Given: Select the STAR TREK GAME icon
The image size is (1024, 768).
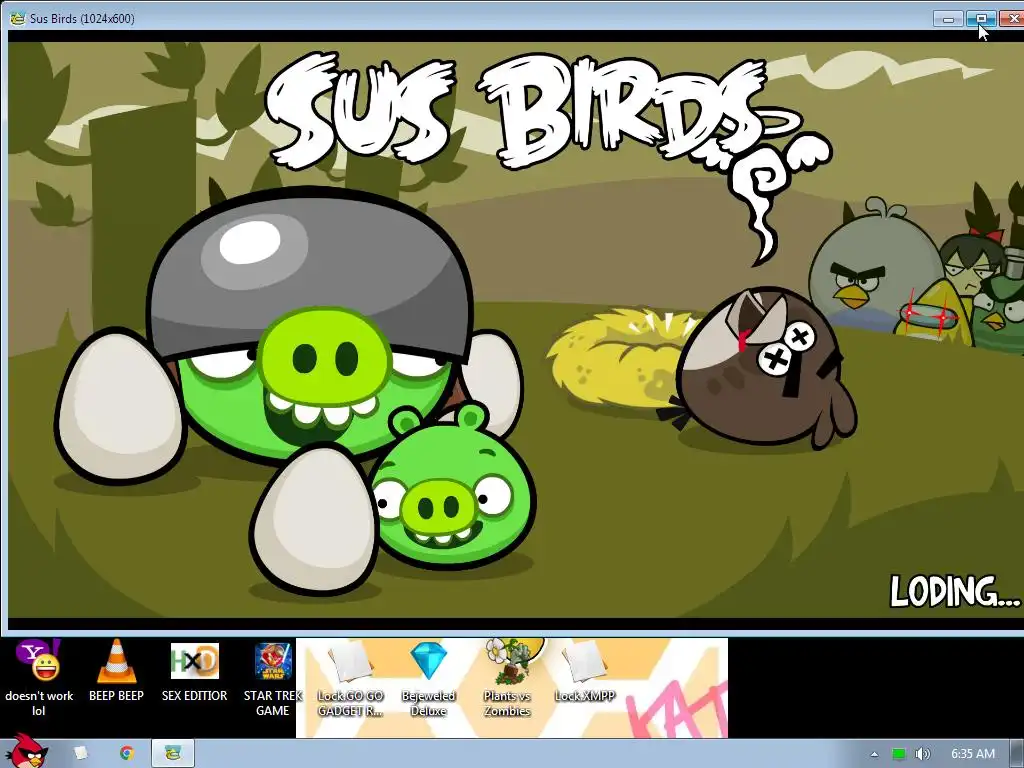Looking at the screenshot, I should (273, 679).
